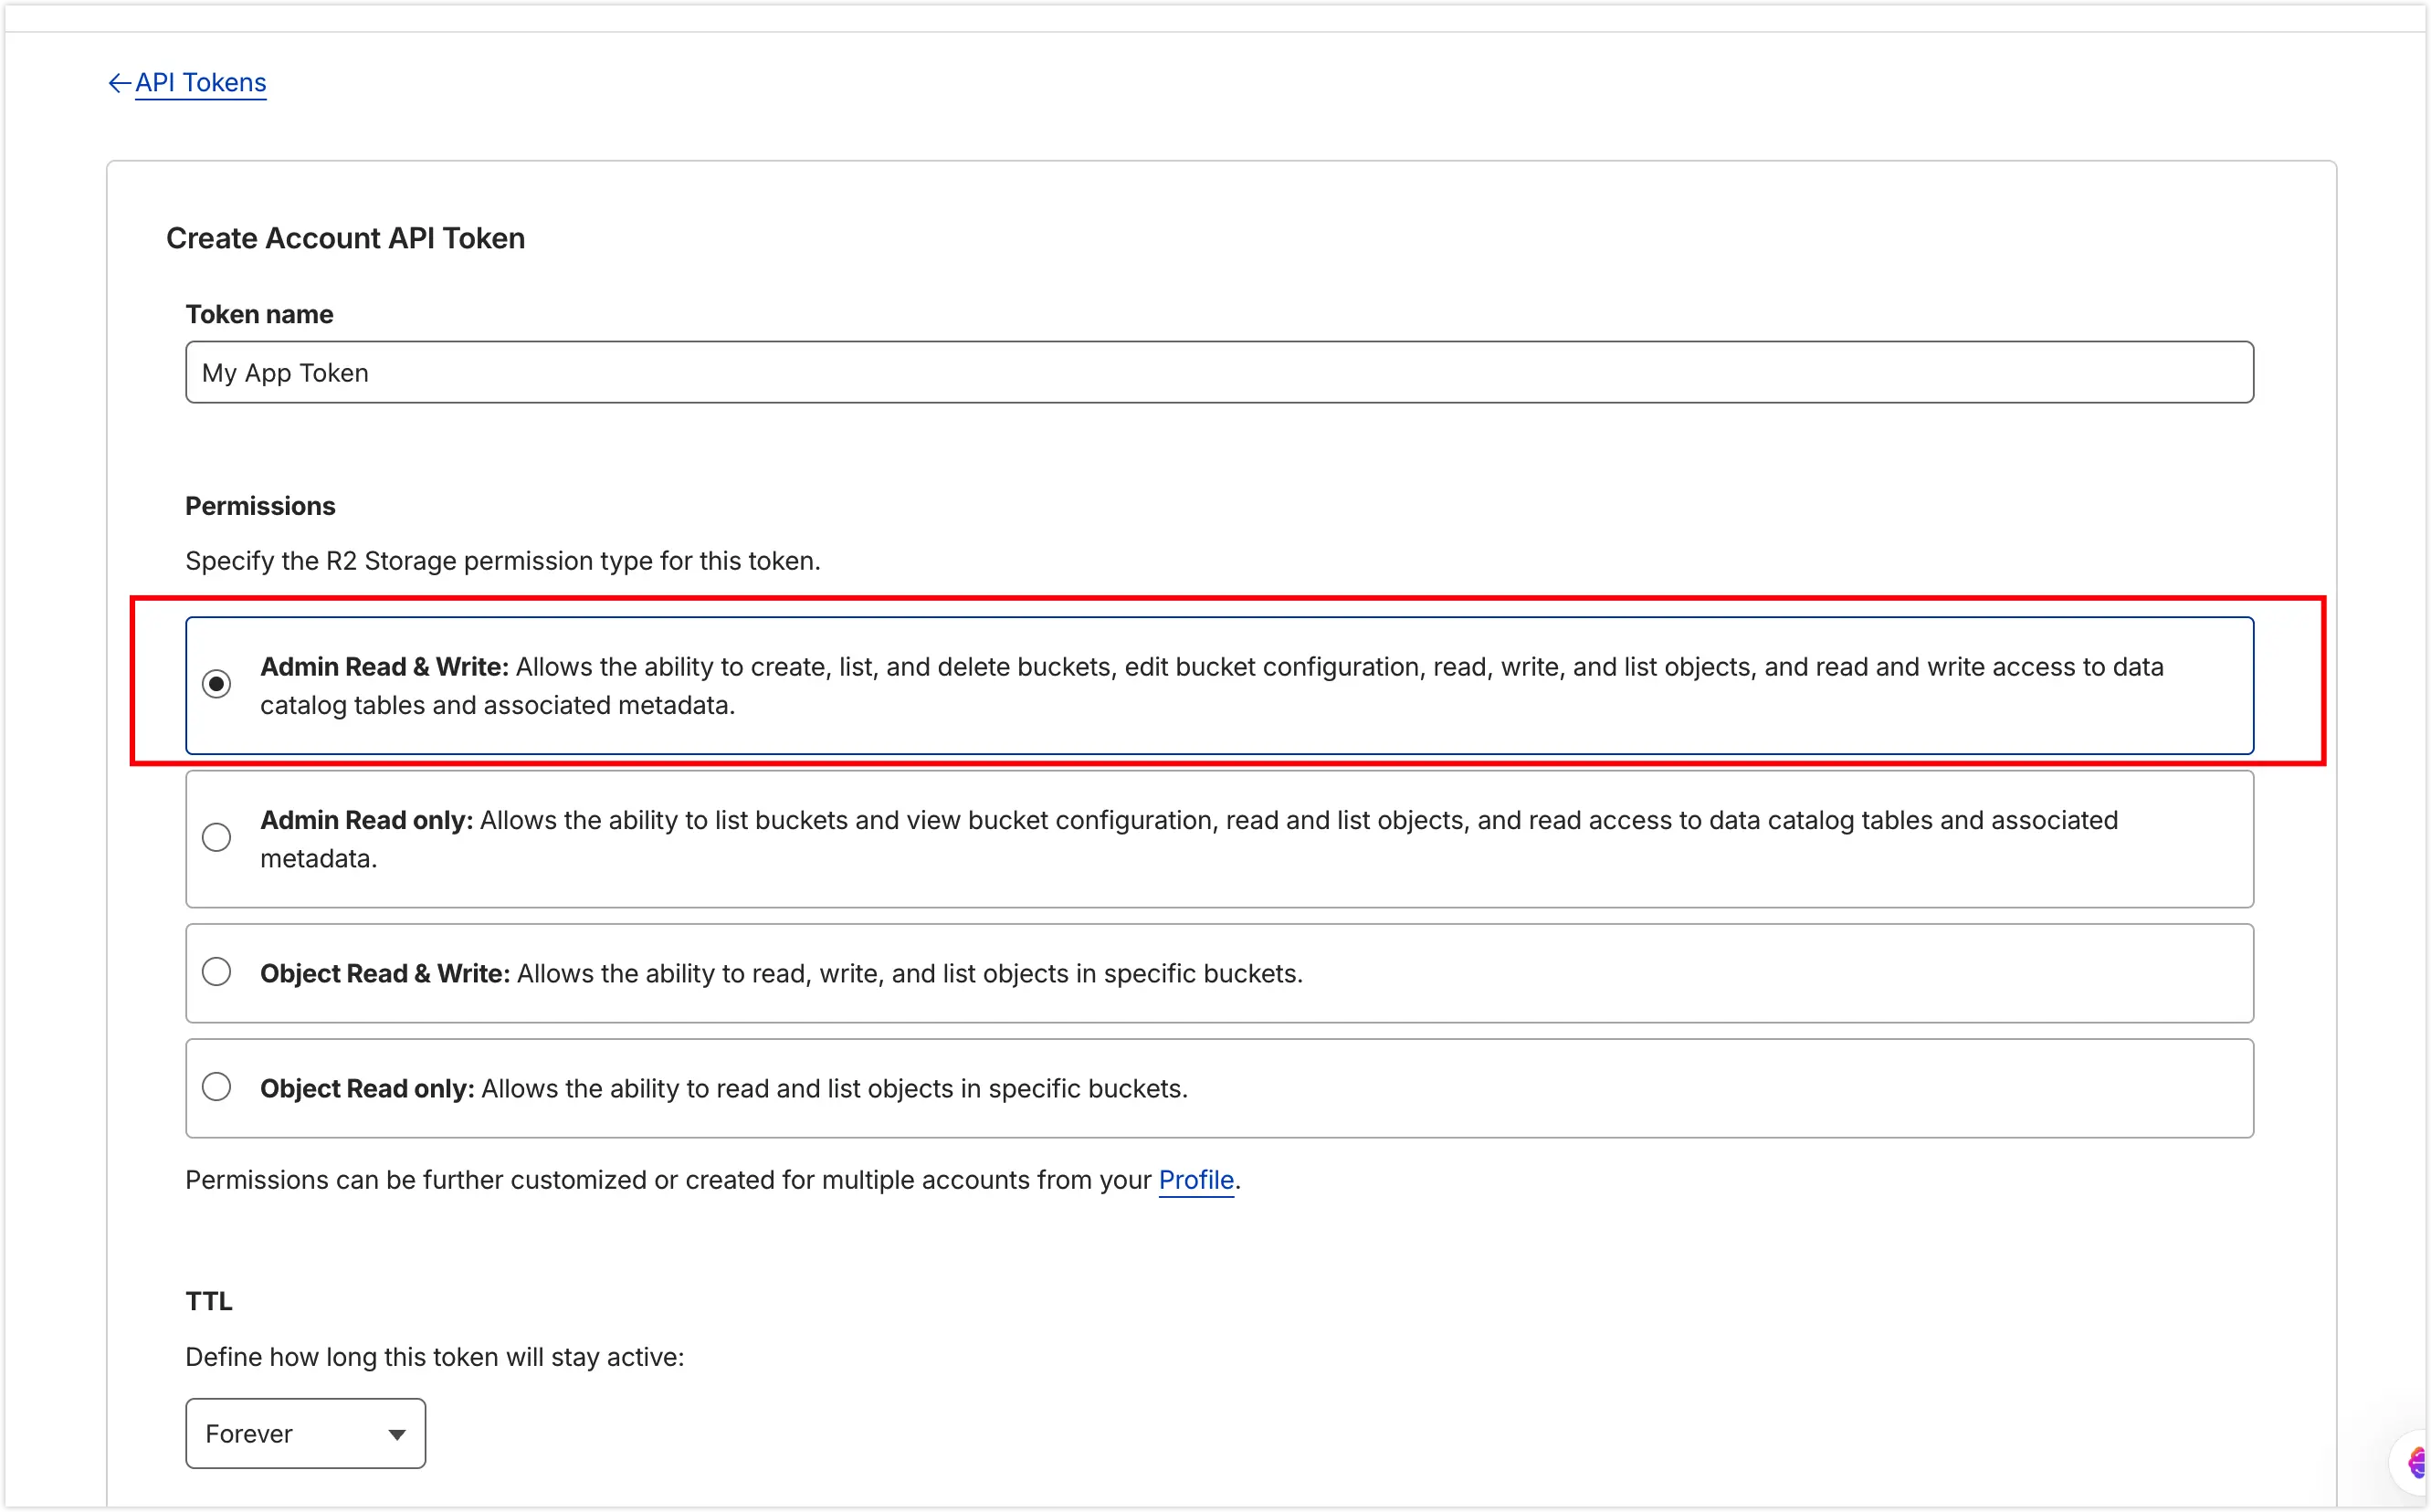Viewport: 2431px width, 1512px height.
Task: Click the 'Permissions' section heading
Action: coord(260,506)
